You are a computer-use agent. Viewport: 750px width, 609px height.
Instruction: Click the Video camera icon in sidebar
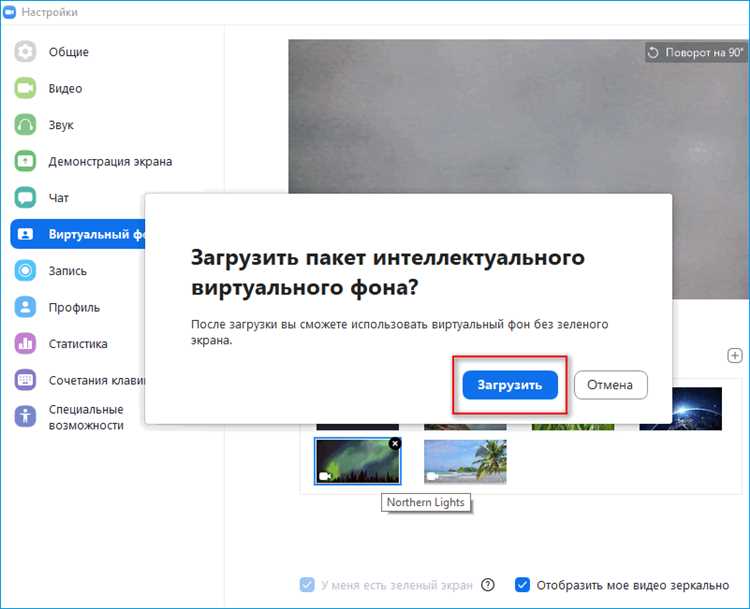coord(25,88)
